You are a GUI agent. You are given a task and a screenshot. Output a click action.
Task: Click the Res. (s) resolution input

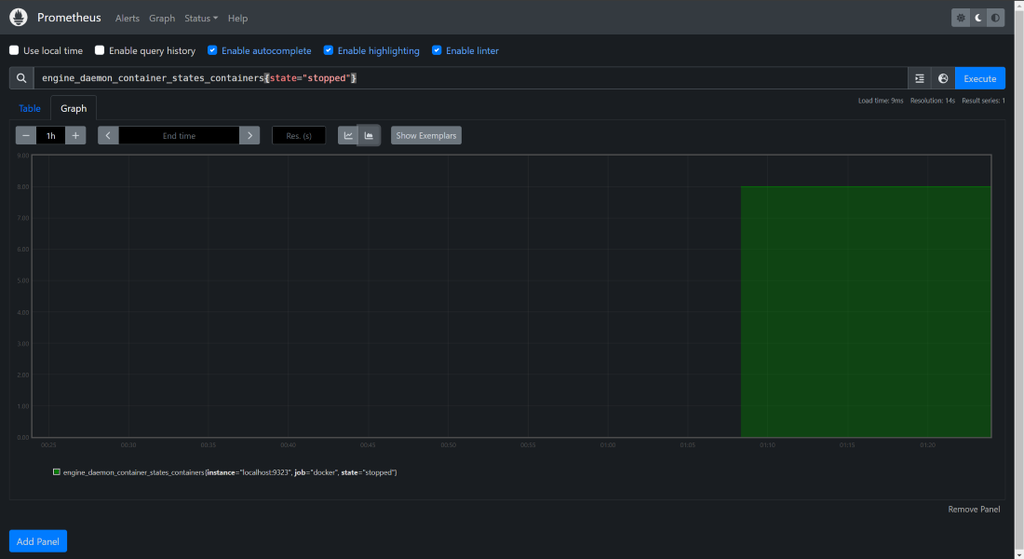pos(298,136)
